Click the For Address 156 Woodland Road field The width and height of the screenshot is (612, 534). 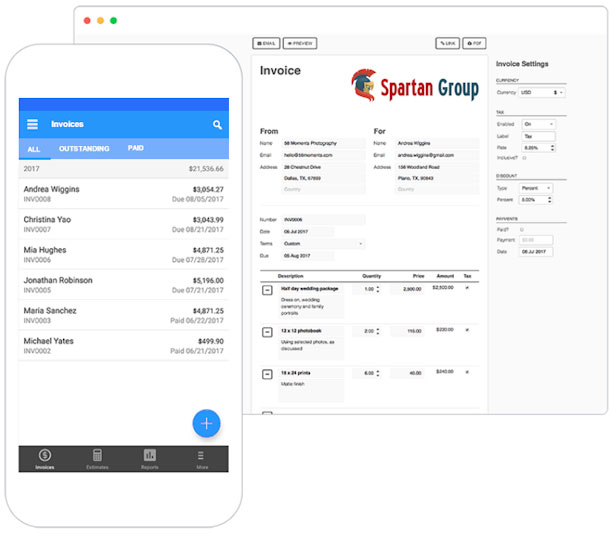point(437,167)
